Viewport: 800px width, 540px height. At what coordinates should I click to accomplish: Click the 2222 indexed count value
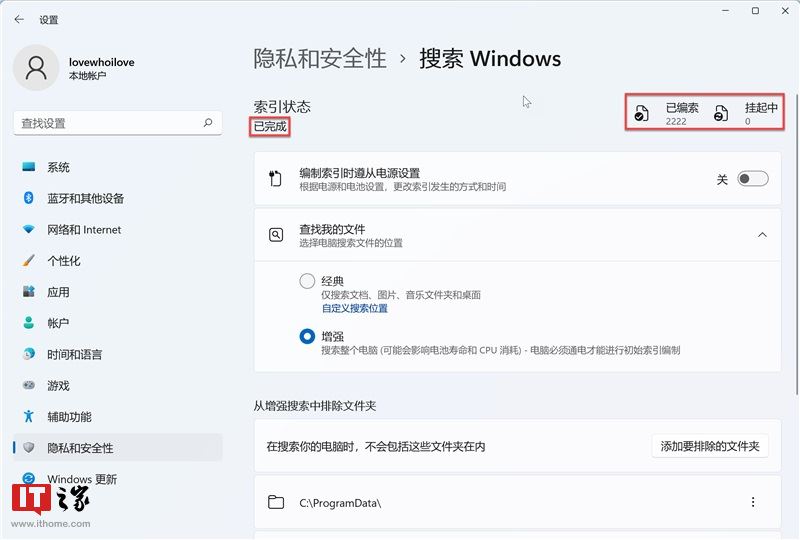676,121
